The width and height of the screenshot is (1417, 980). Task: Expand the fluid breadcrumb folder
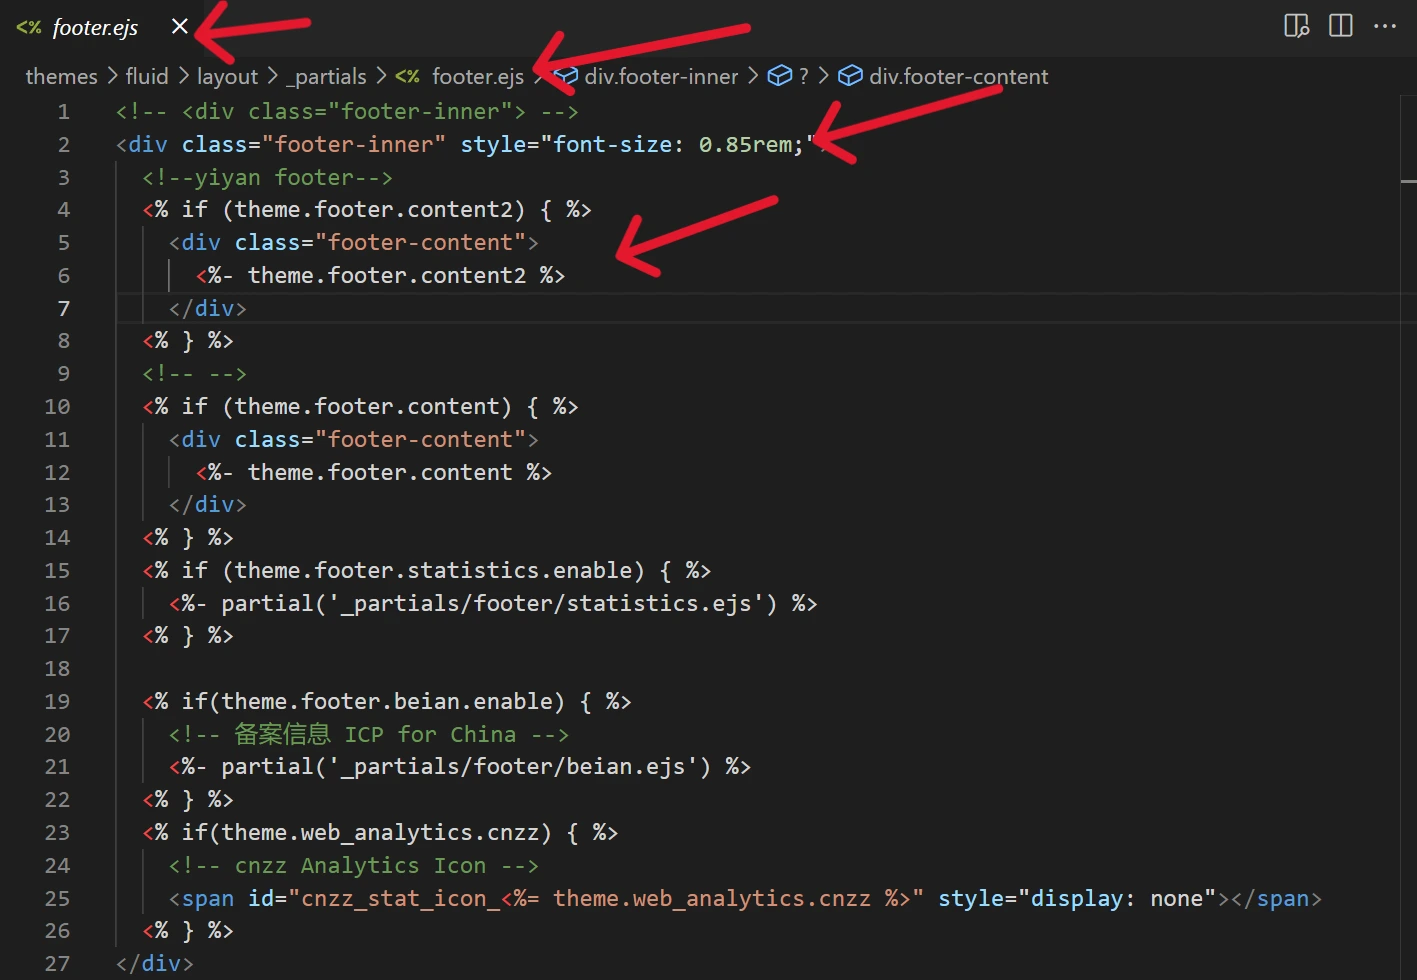pos(147,77)
